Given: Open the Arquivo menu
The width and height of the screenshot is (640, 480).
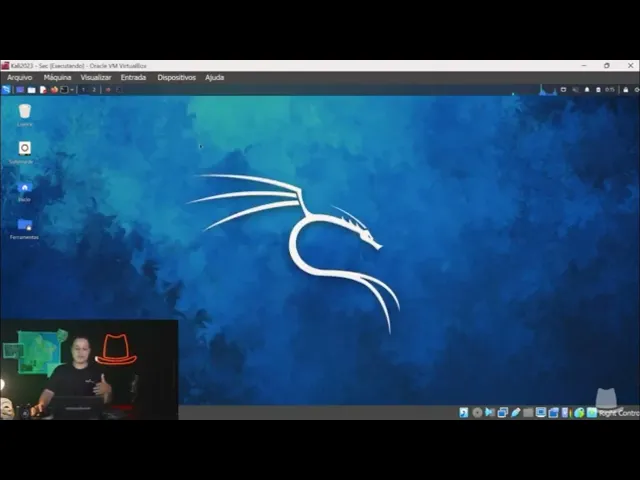Looking at the screenshot, I should (x=20, y=77).
